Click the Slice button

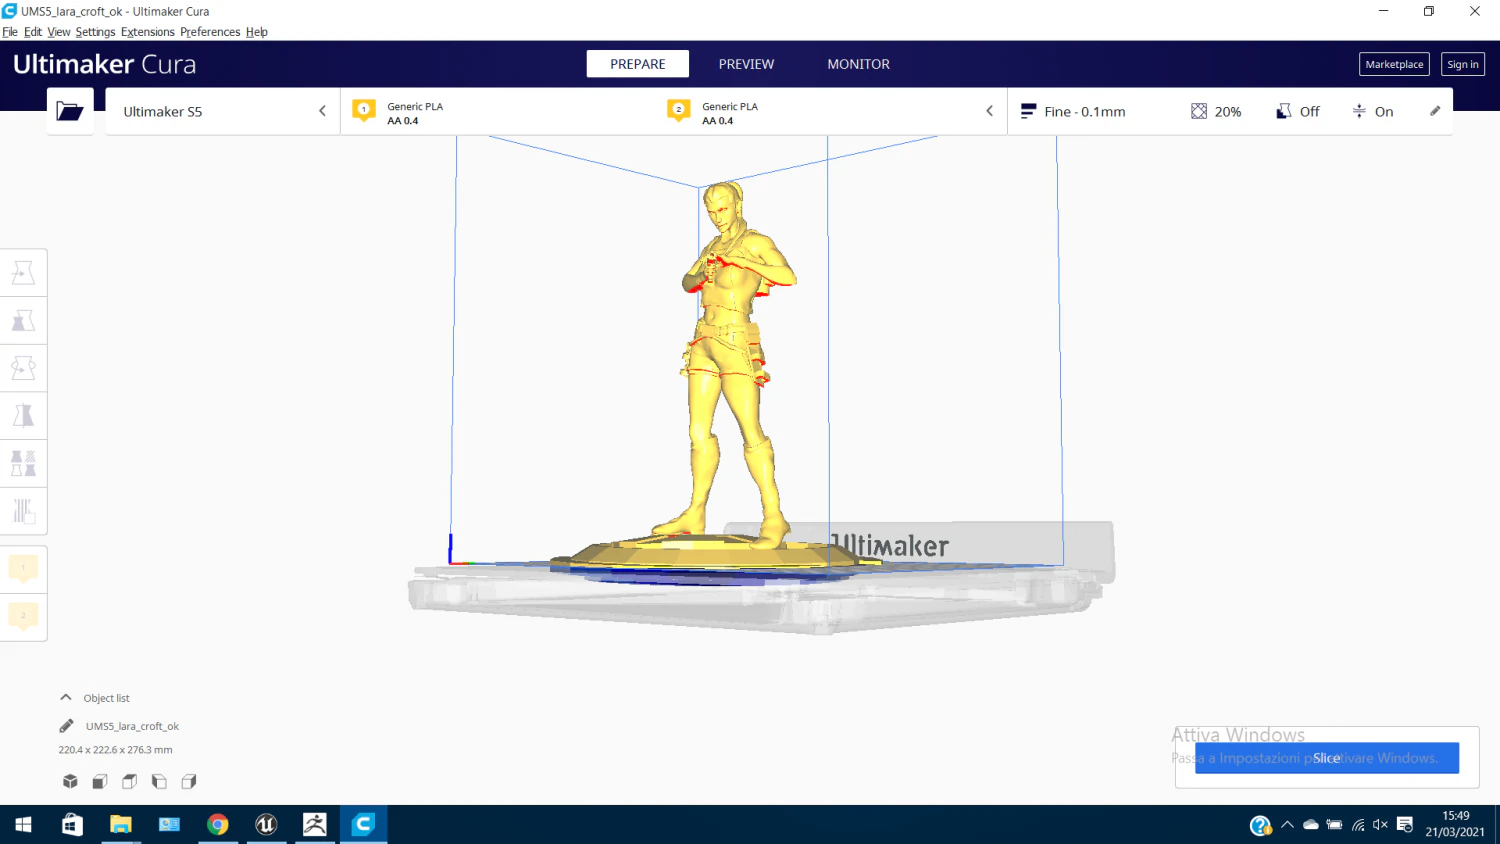coord(1327,758)
